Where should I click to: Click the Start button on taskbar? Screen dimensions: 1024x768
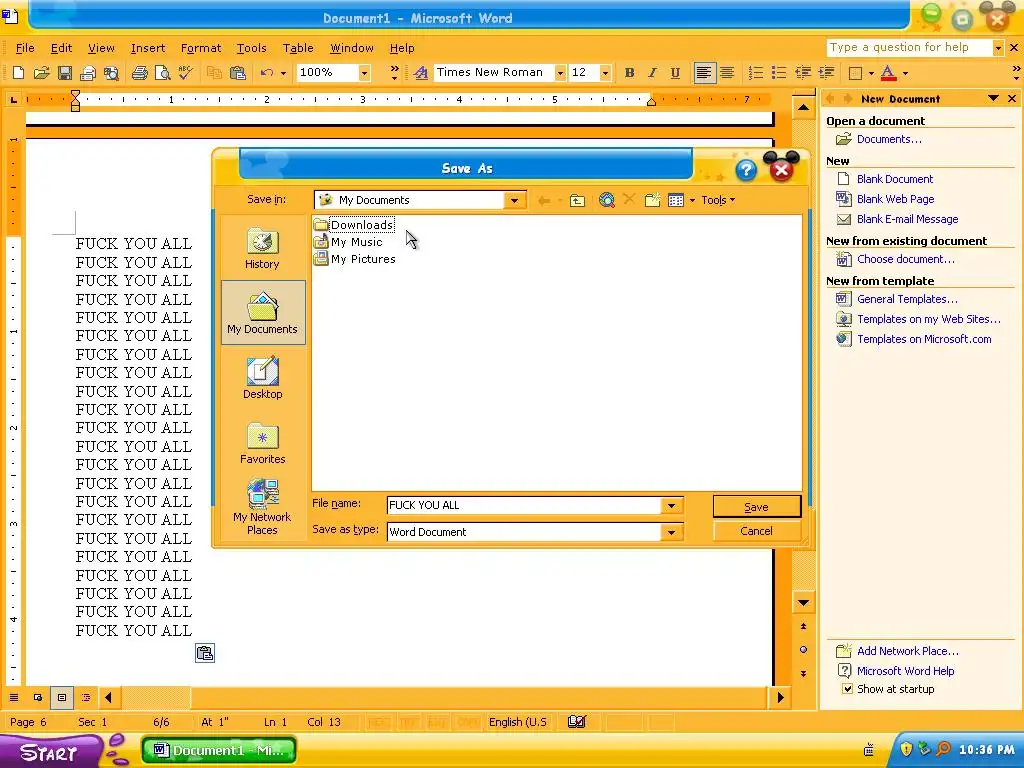pos(50,752)
